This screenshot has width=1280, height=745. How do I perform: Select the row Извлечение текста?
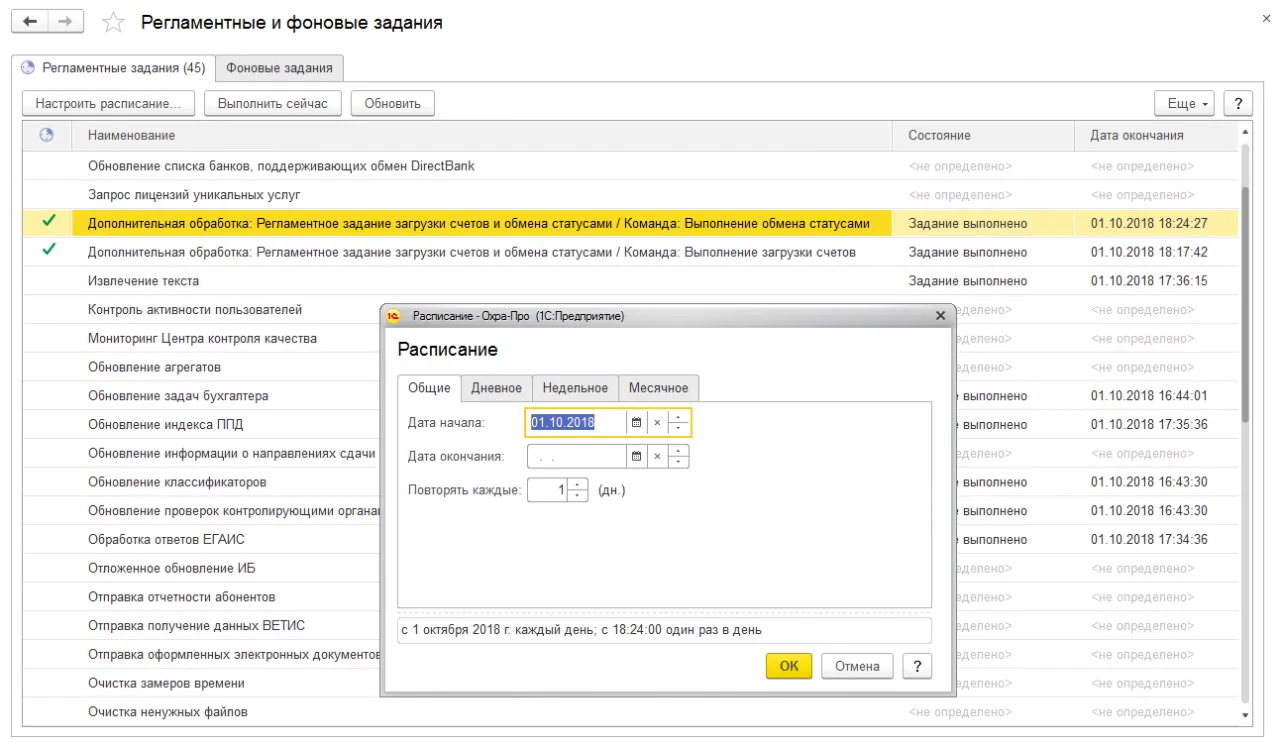(630, 280)
